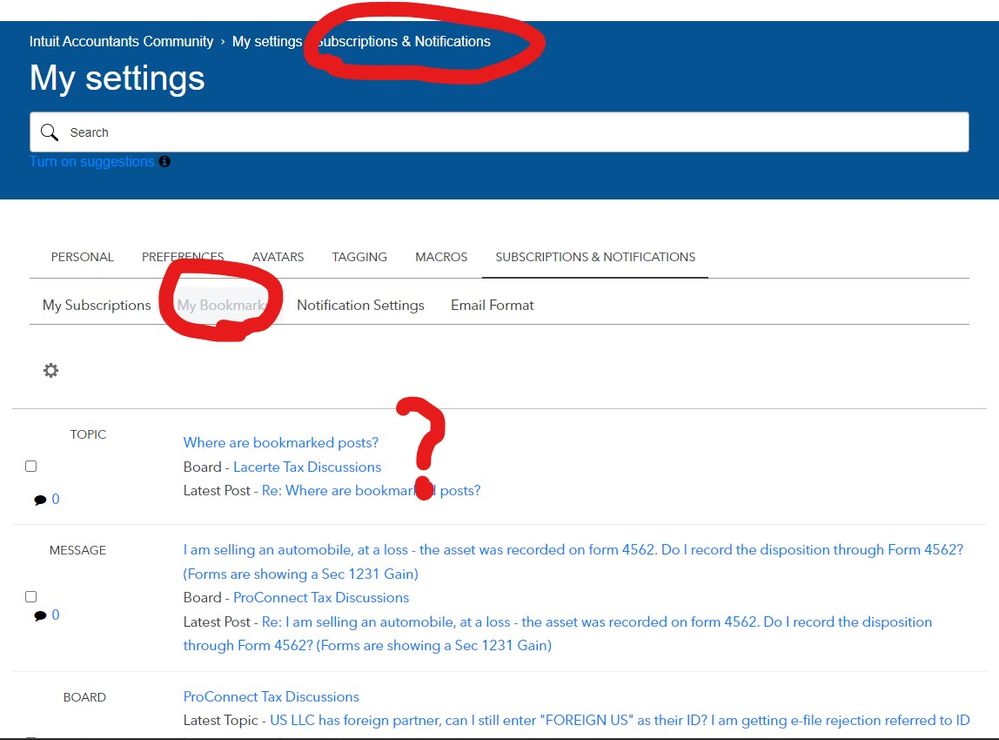Open ProConnect Tax Discussions board heading link
The height and width of the screenshot is (740, 999).
(271, 697)
